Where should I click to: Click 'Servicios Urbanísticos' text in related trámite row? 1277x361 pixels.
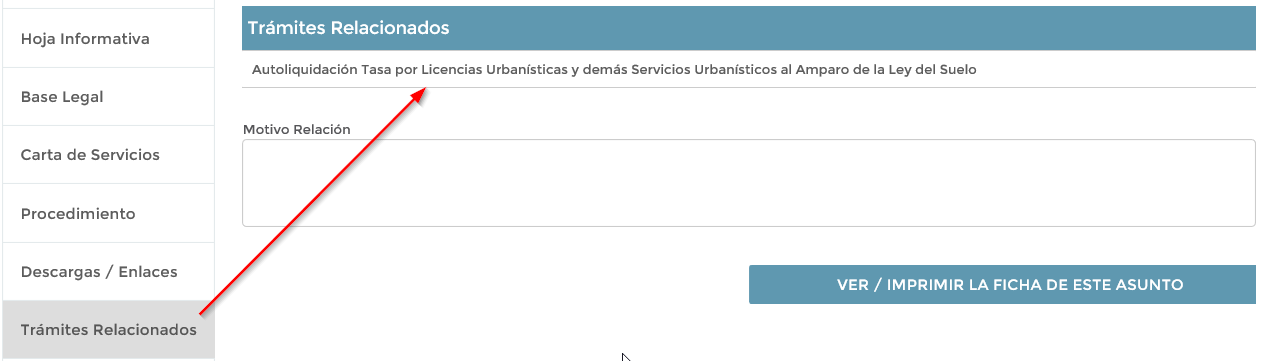[704, 70]
